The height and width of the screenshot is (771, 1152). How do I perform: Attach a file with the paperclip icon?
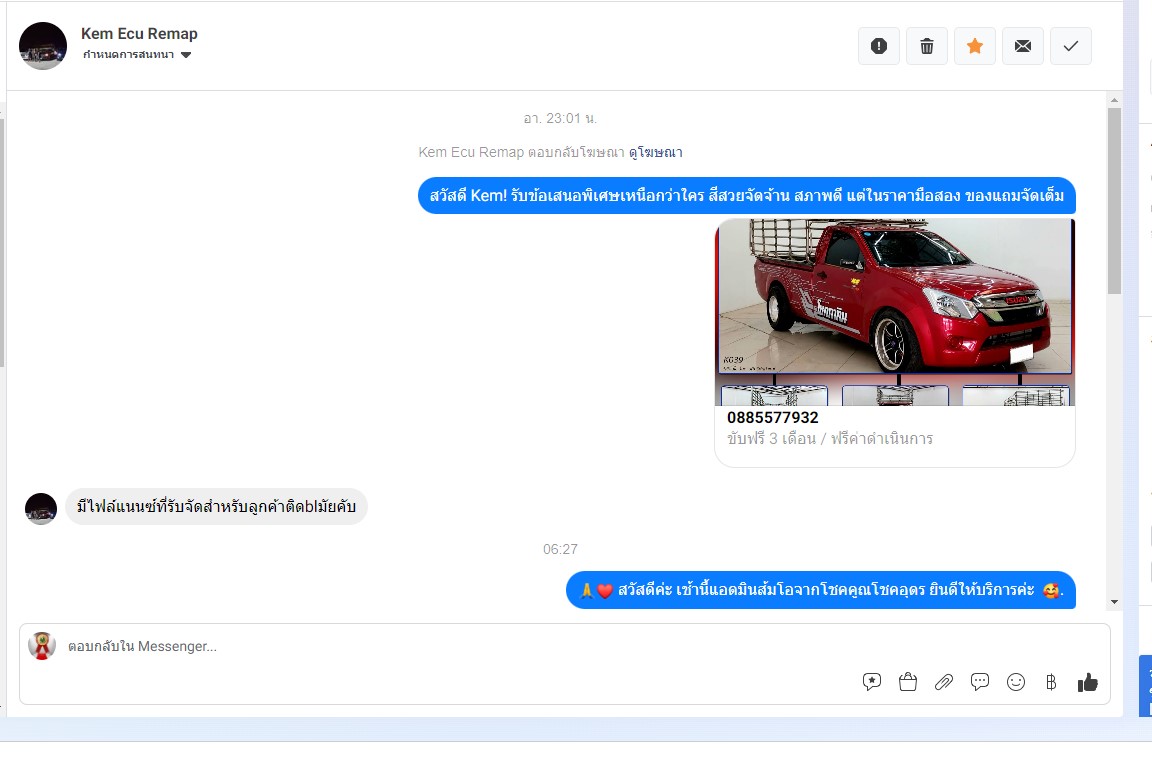944,682
